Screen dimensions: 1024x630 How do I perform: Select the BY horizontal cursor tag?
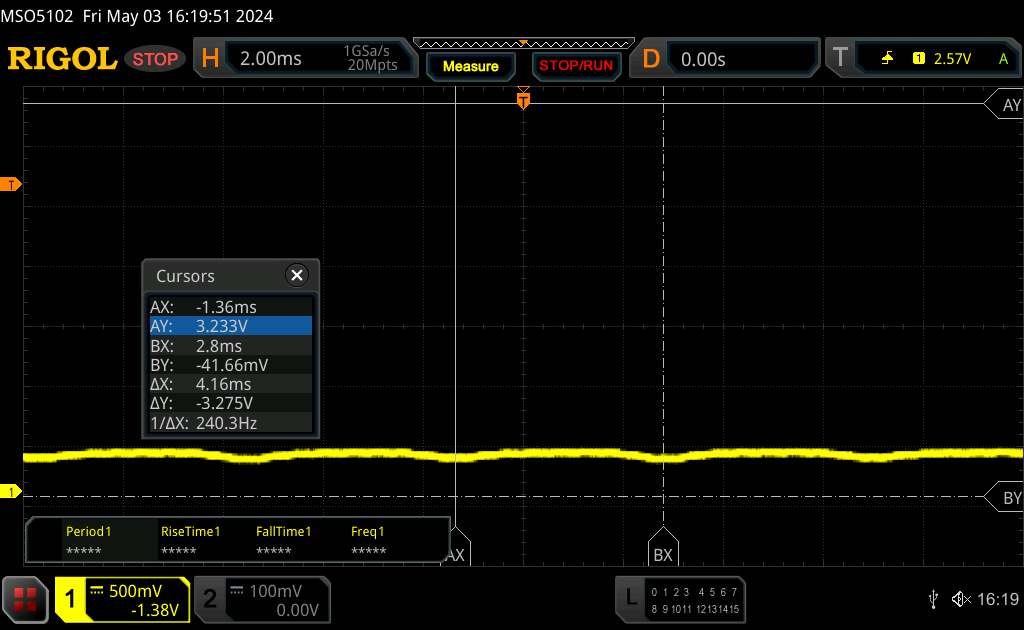coord(1005,497)
